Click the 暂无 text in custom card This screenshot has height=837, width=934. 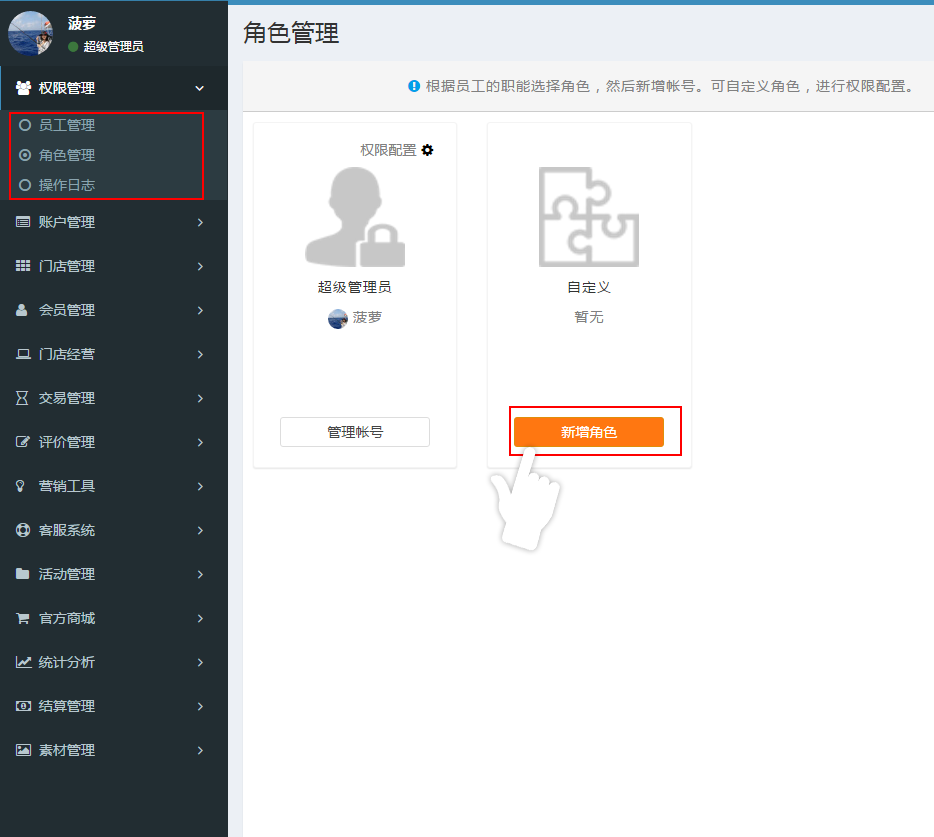pos(589,317)
